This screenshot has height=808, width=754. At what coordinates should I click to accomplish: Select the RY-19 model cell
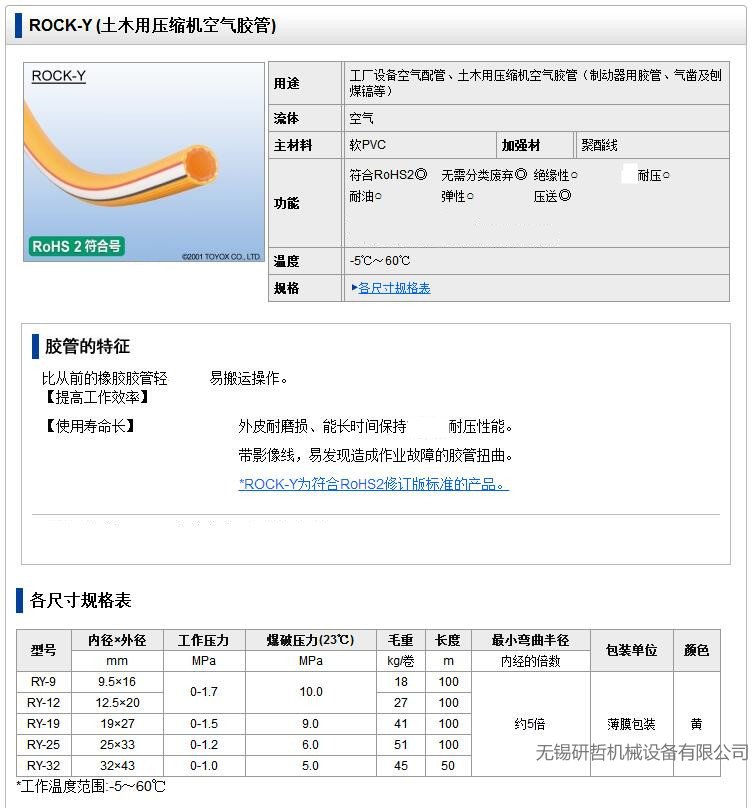(43, 724)
